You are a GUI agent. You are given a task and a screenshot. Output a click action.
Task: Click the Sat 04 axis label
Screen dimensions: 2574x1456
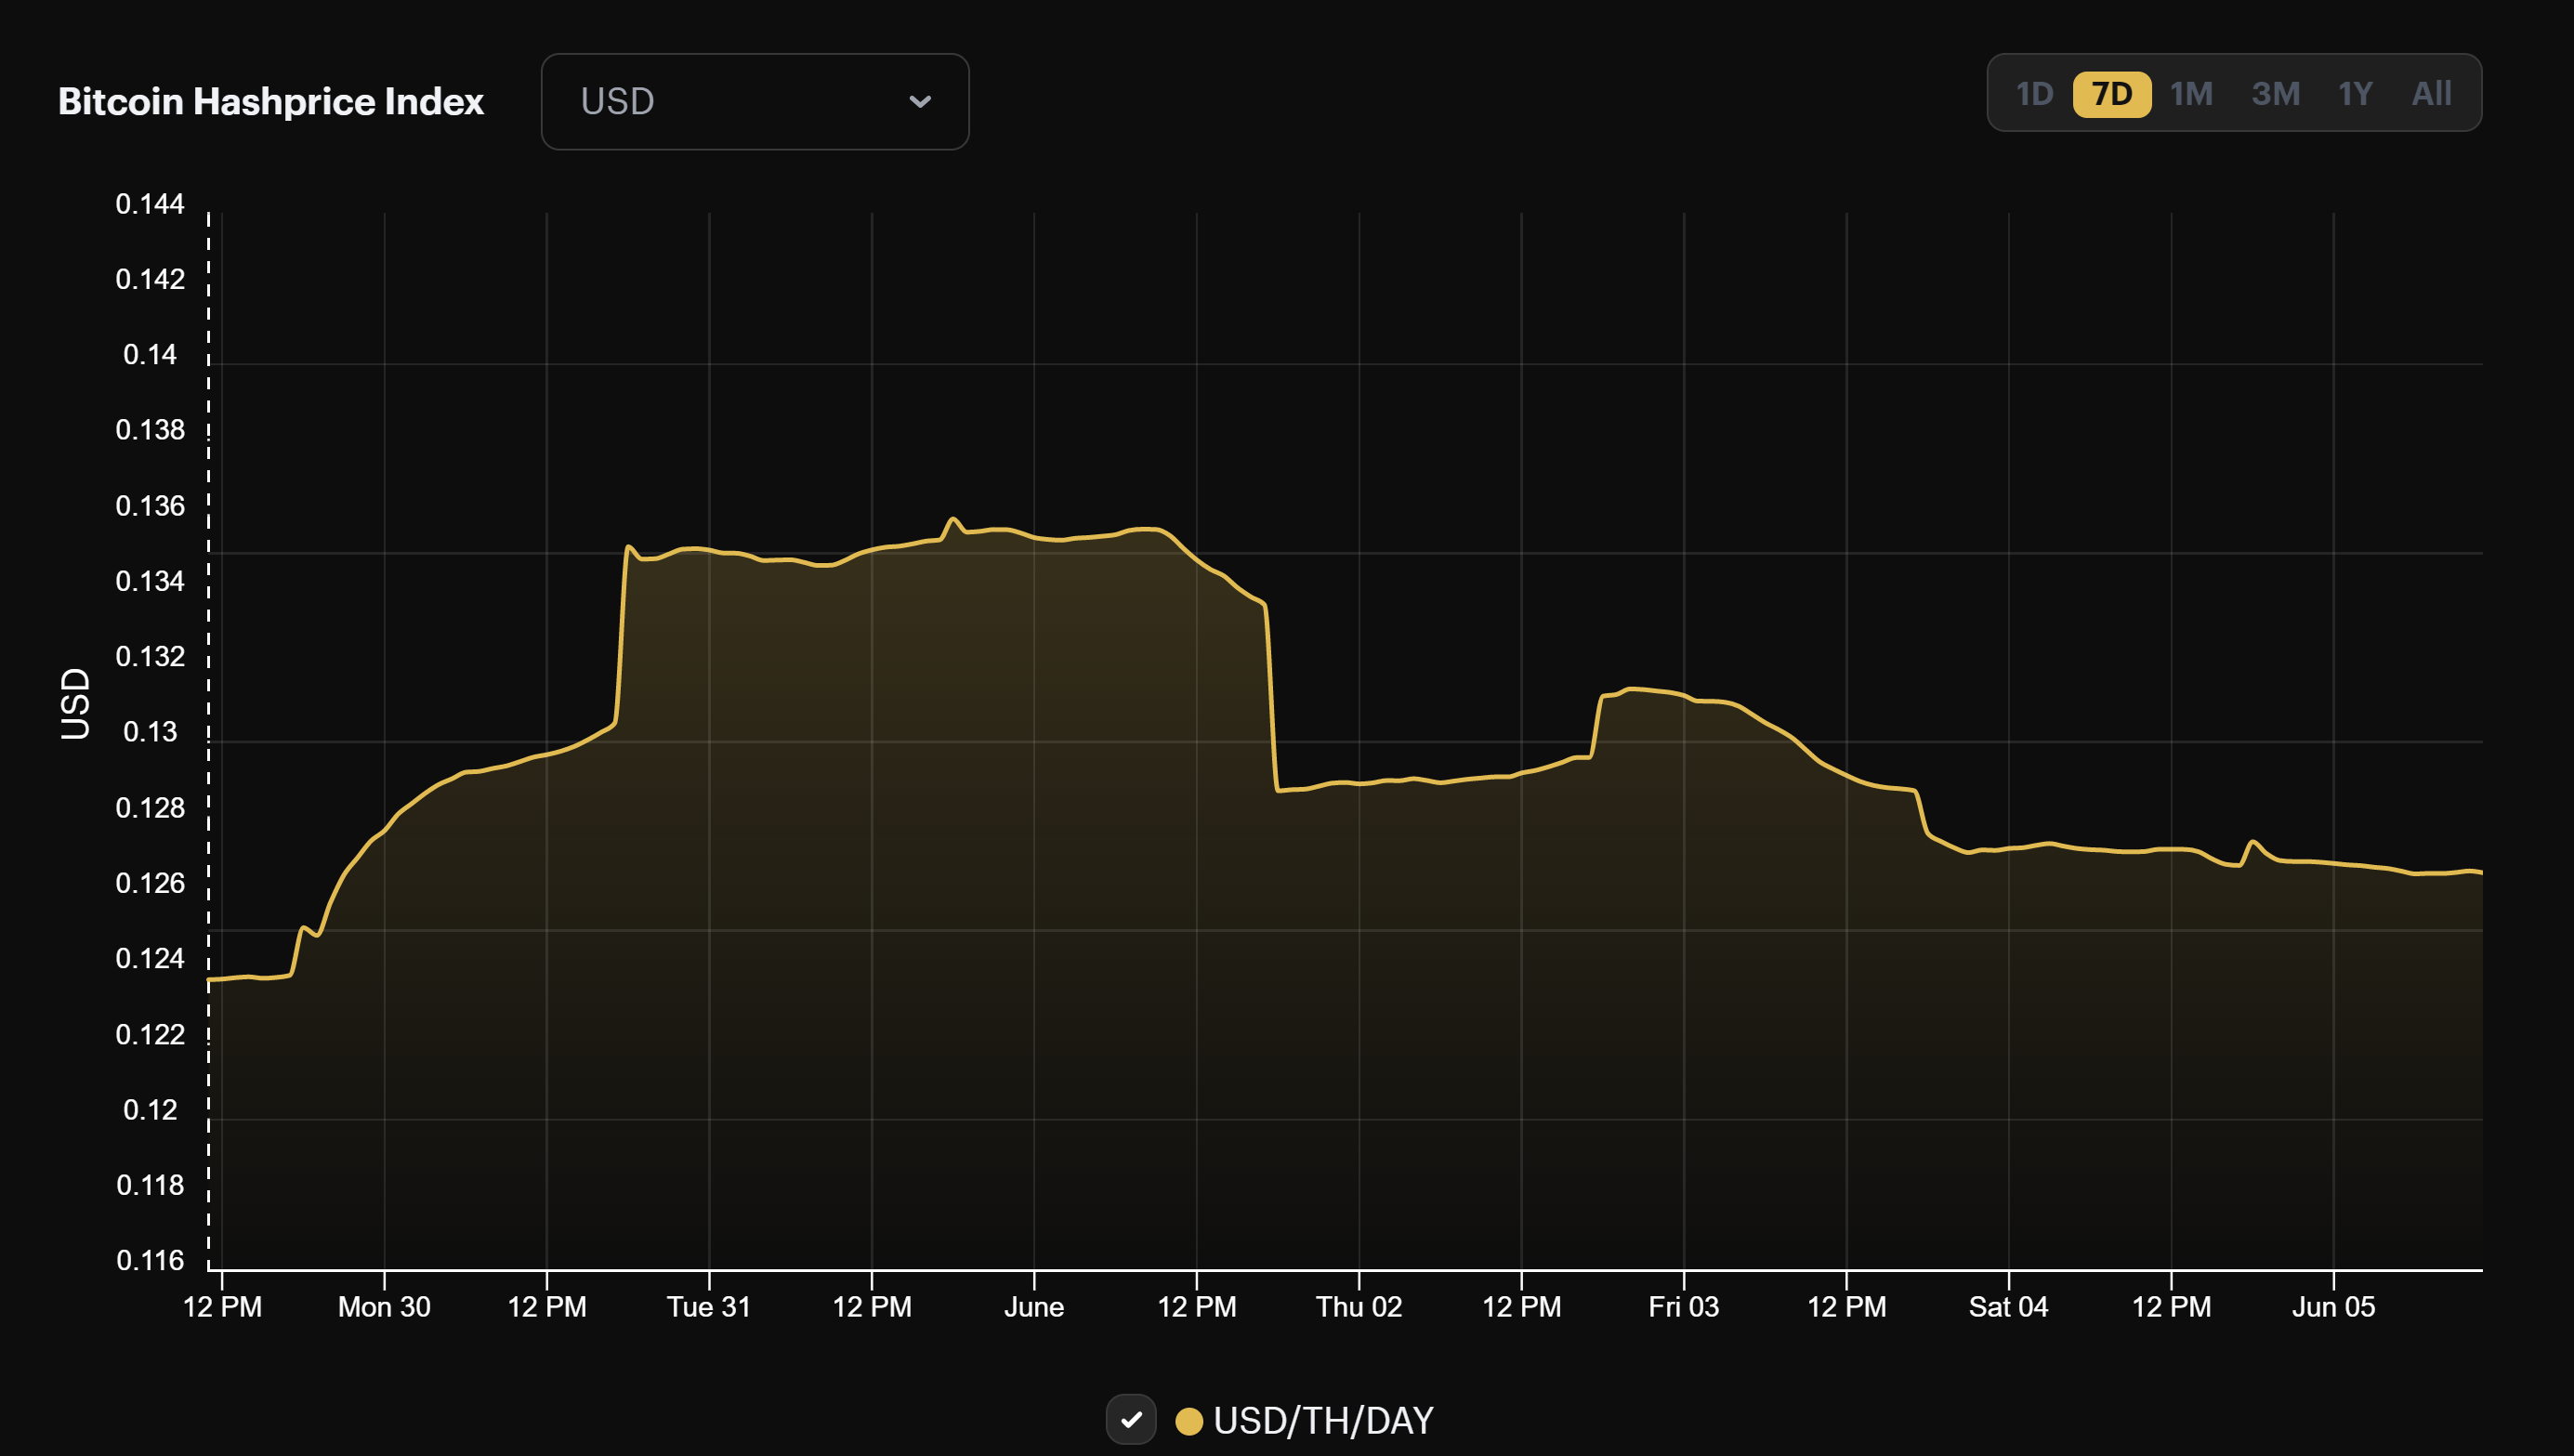pos(2008,1306)
